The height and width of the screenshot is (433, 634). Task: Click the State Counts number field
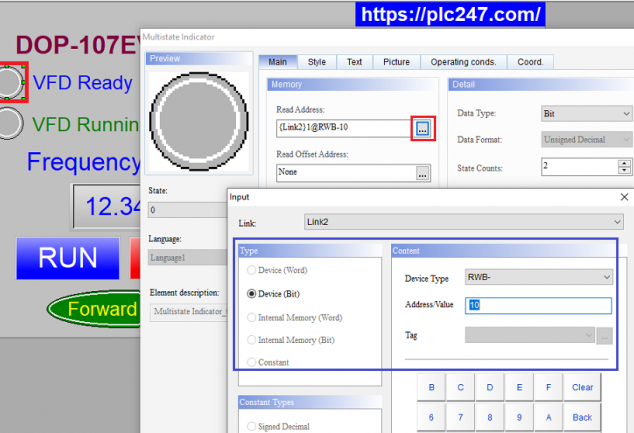pyautogui.click(x=580, y=167)
